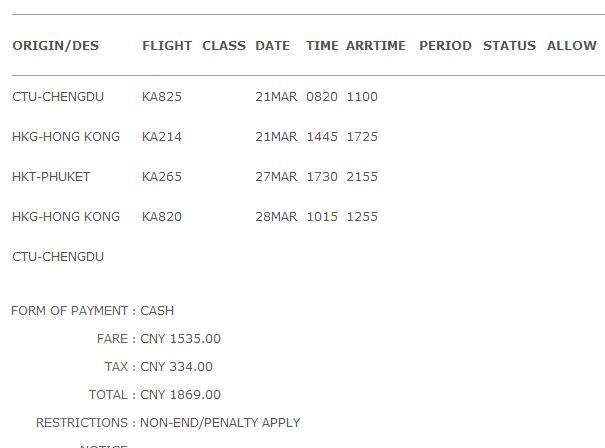Click the ARRTIME column header

(x=376, y=46)
